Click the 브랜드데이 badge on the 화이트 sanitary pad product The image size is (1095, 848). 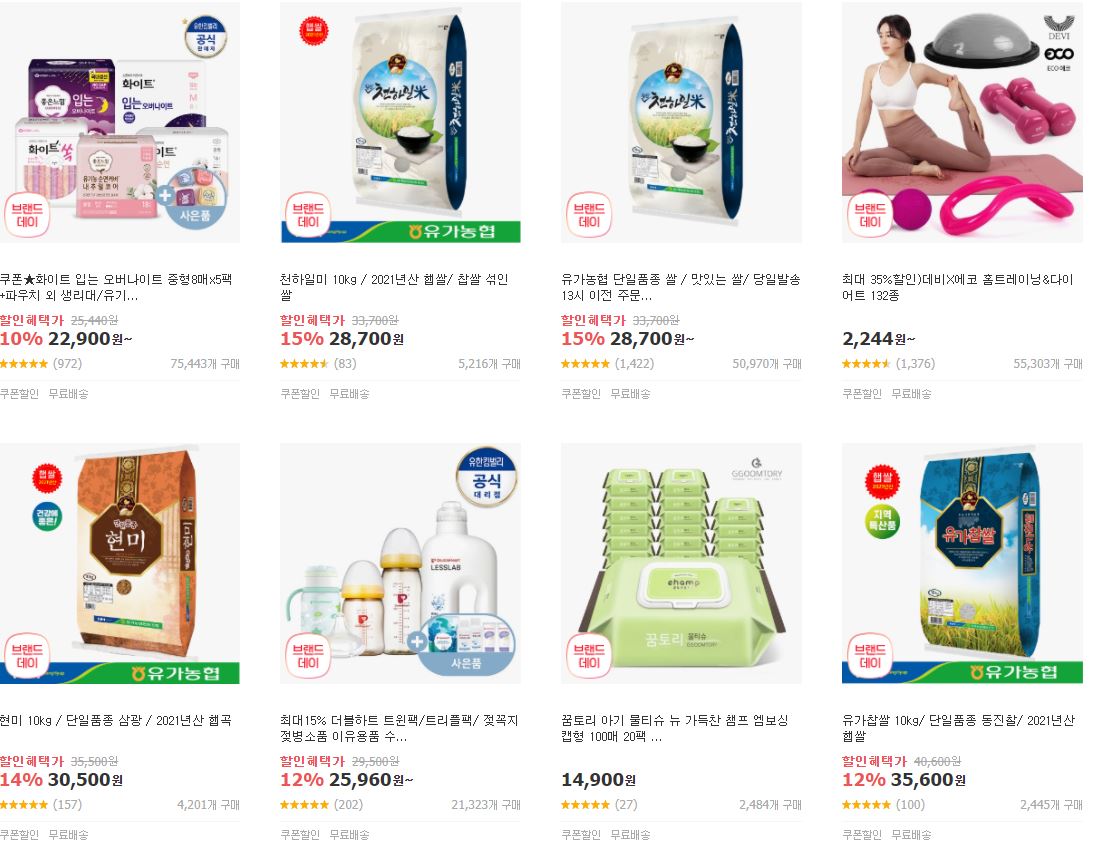point(27,214)
